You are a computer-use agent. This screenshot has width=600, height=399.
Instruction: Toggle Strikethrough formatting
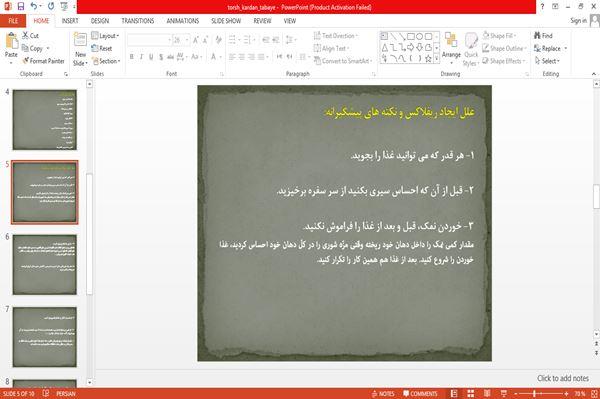[170, 57]
